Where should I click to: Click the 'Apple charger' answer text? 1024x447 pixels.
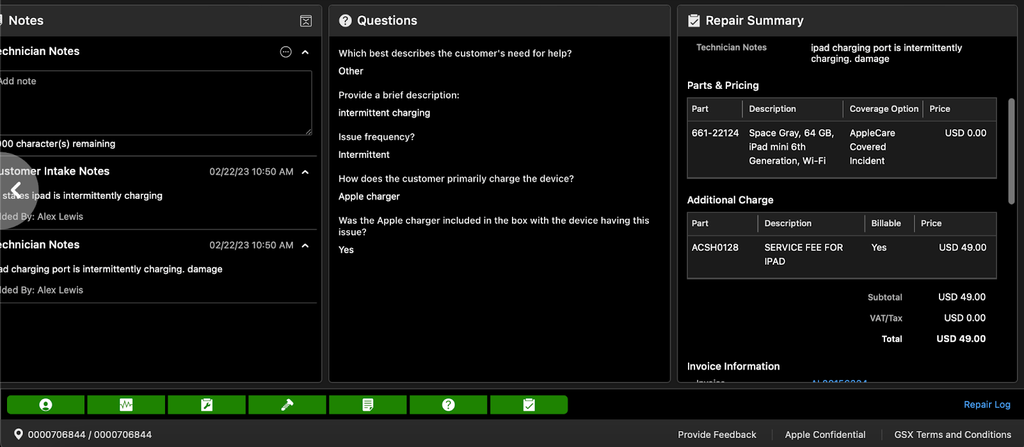click(369, 196)
